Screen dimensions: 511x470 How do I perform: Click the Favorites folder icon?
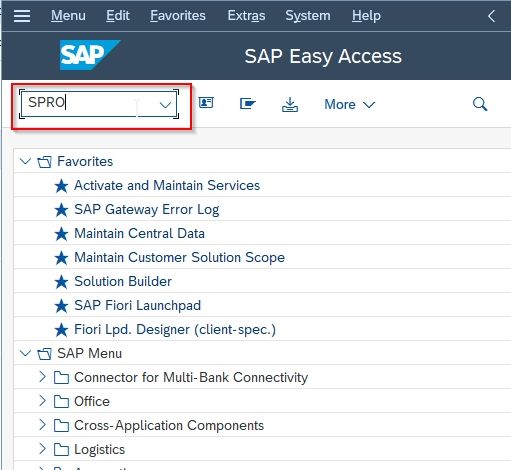coord(44,162)
